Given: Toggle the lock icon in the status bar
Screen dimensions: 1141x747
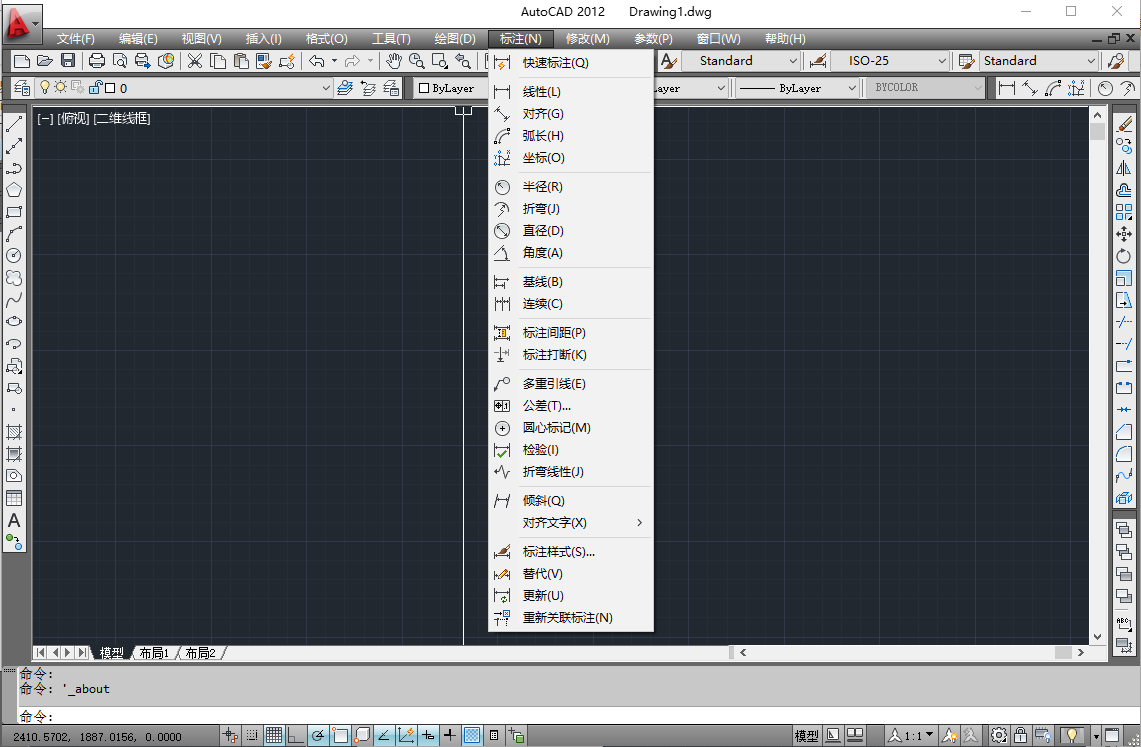Looking at the screenshot, I should [x=1021, y=736].
